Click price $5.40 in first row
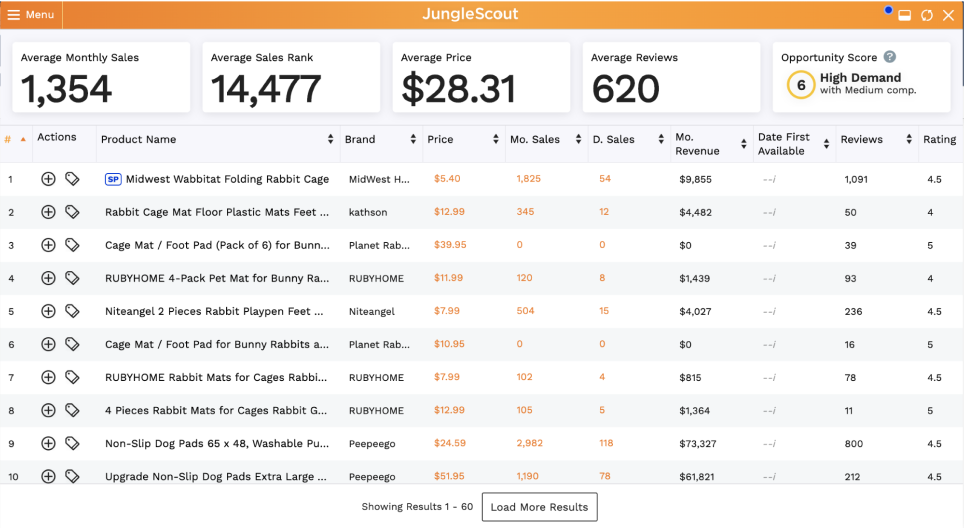The image size is (964, 528). tap(447, 179)
